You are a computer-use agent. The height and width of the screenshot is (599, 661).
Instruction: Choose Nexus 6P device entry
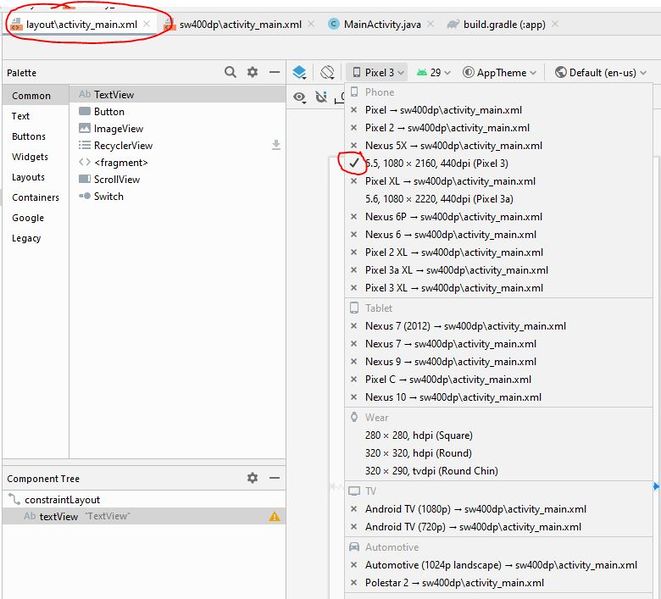(499, 217)
